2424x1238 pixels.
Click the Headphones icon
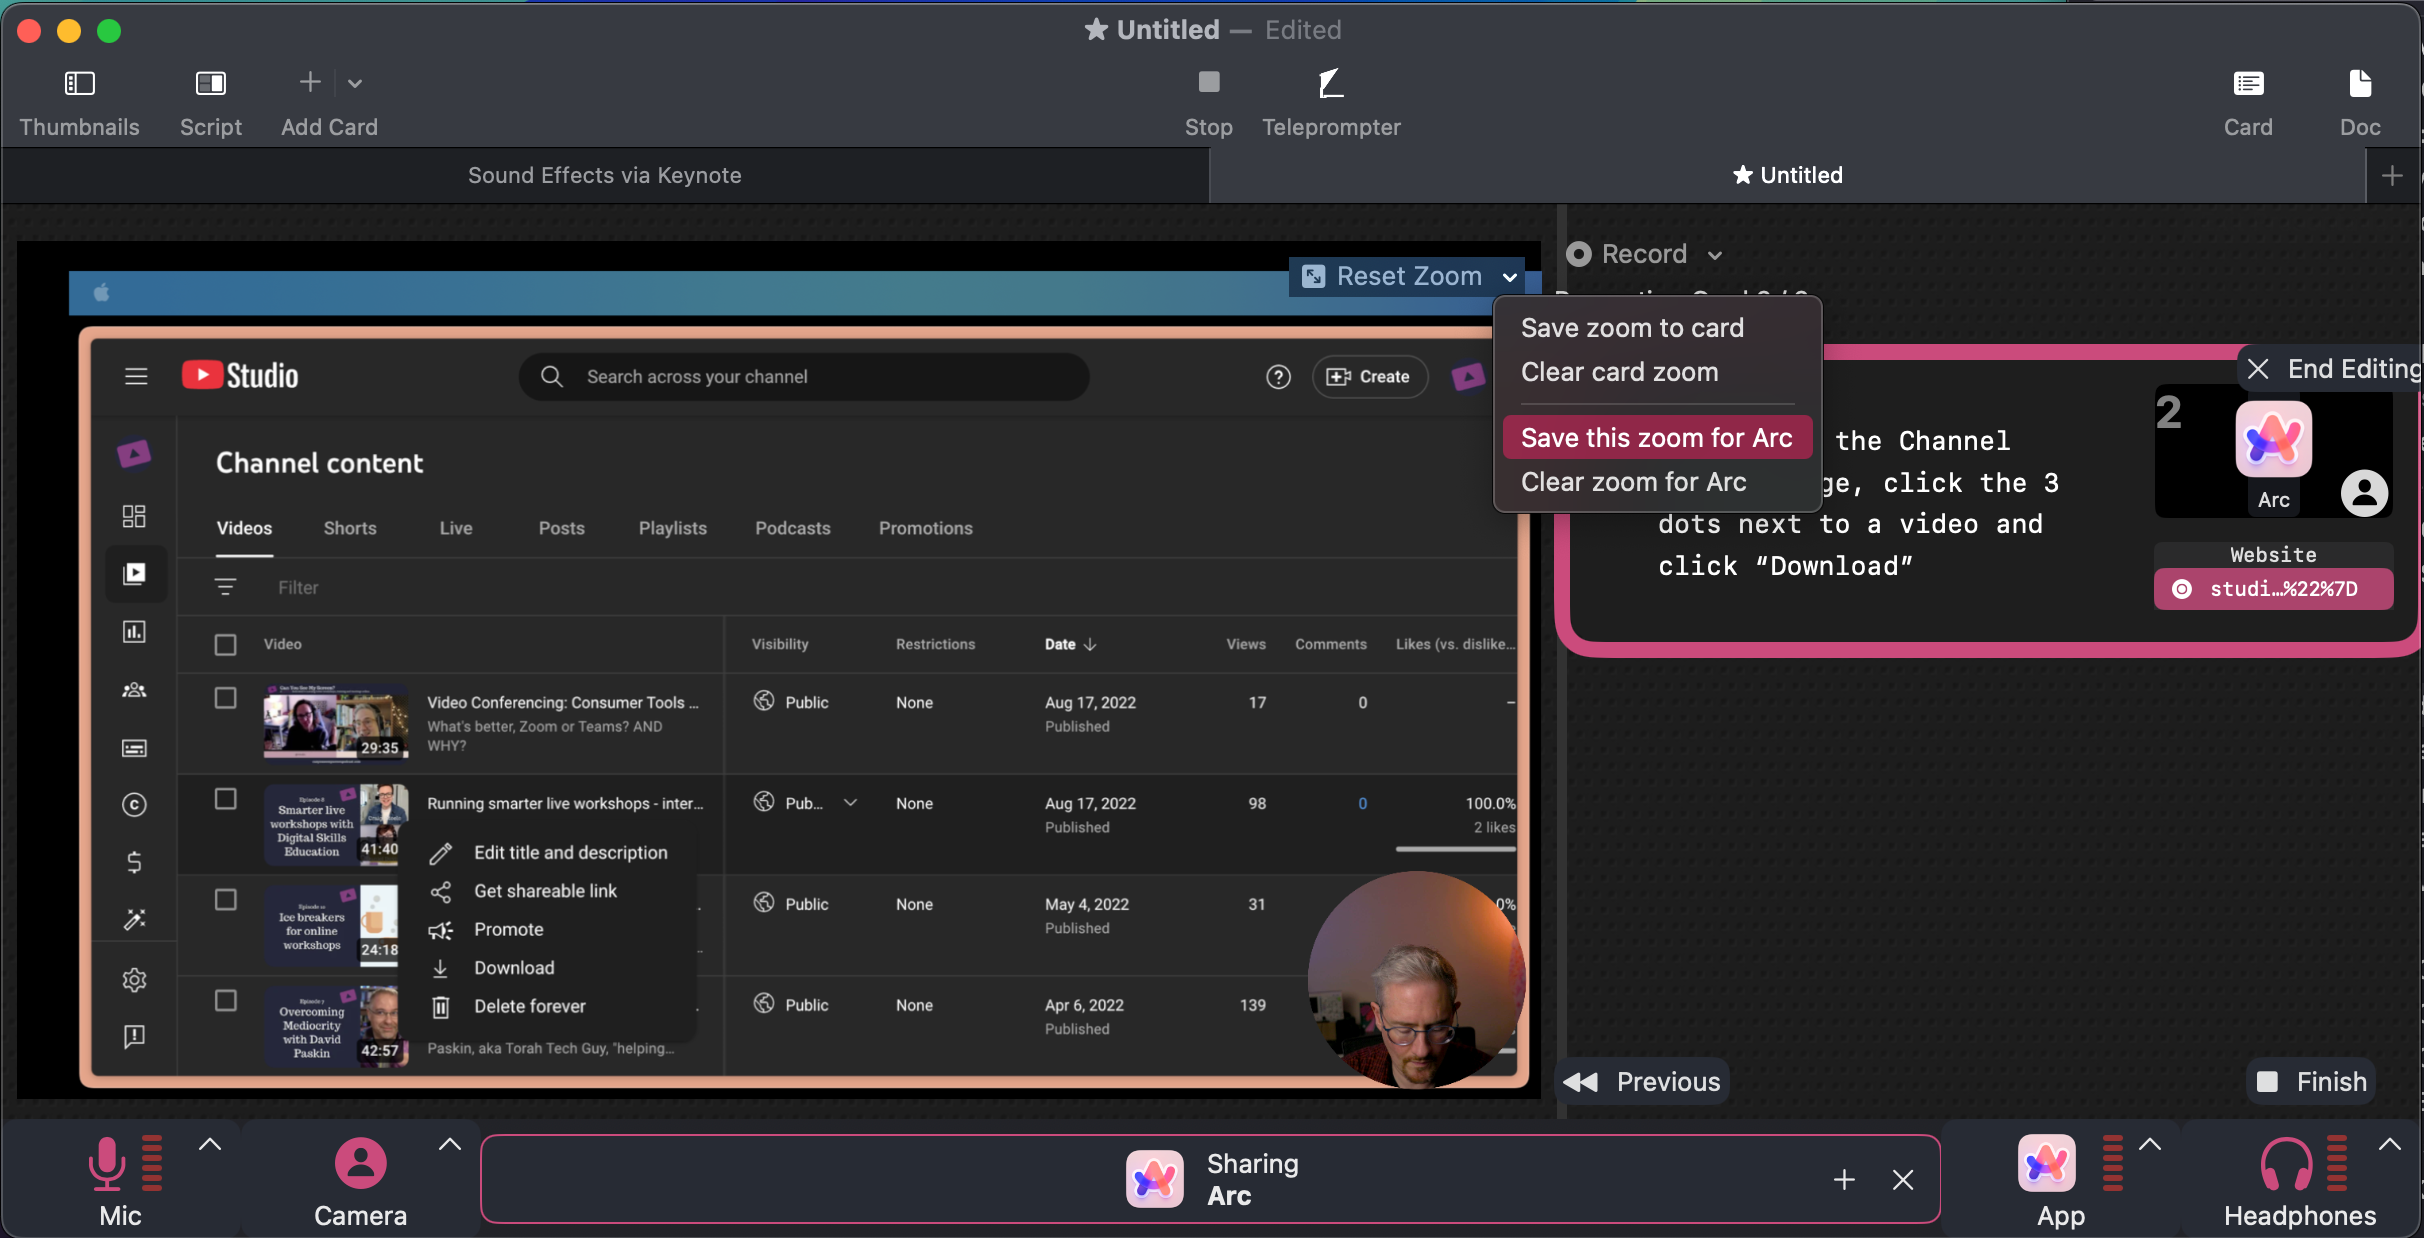pyautogui.click(x=2285, y=1164)
